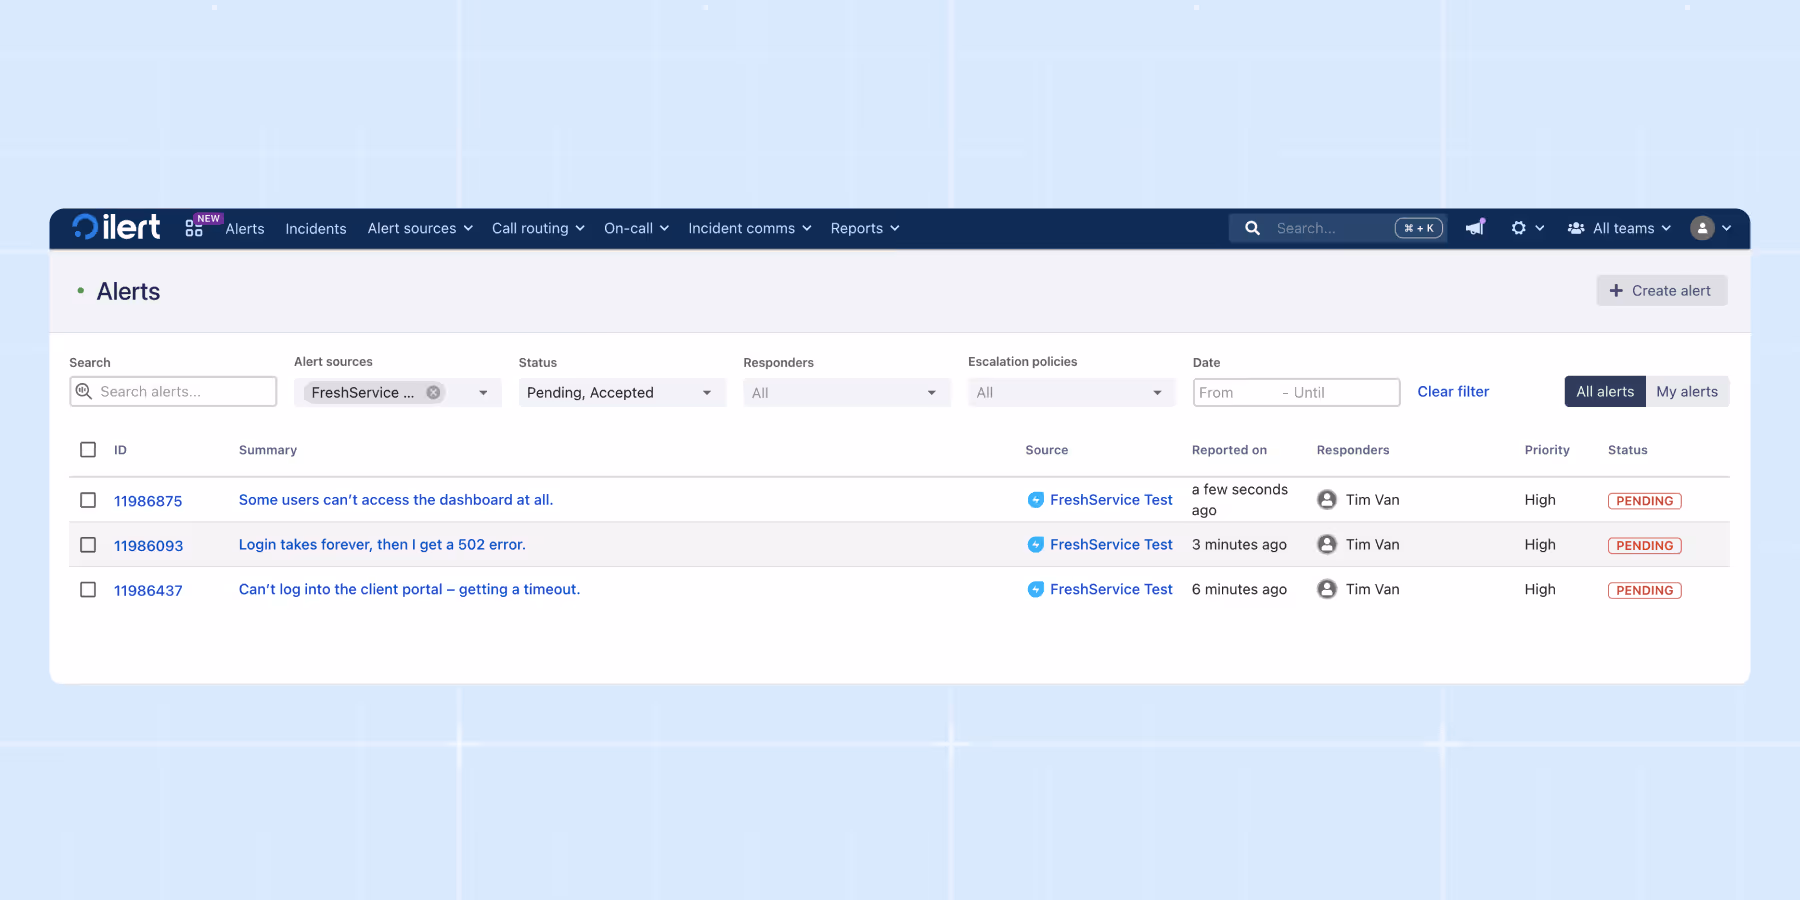The width and height of the screenshot is (1800, 900).
Task: Expand the Escalation policies dropdown
Action: pos(1071,393)
